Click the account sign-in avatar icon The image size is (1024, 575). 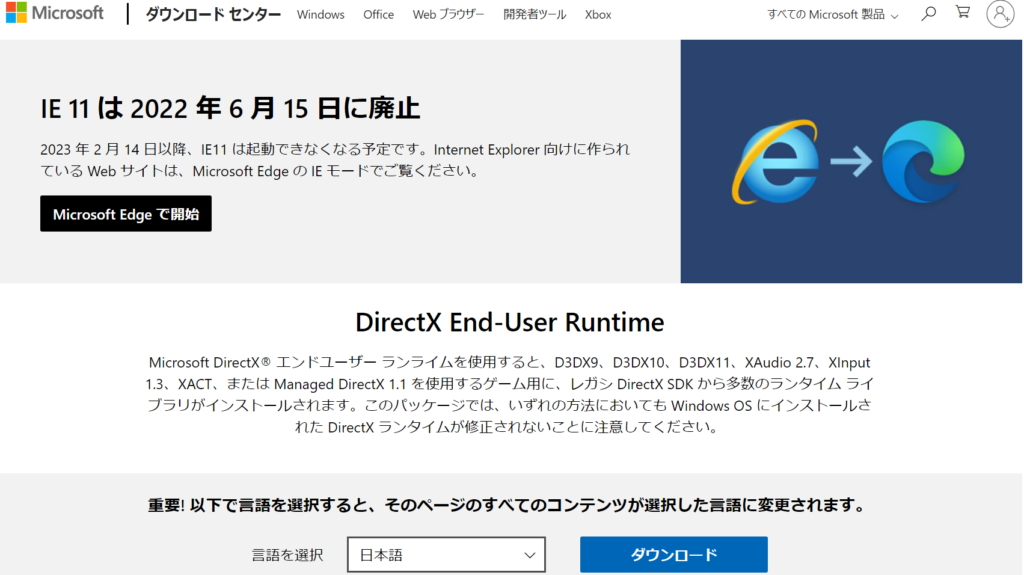[1000, 14]
